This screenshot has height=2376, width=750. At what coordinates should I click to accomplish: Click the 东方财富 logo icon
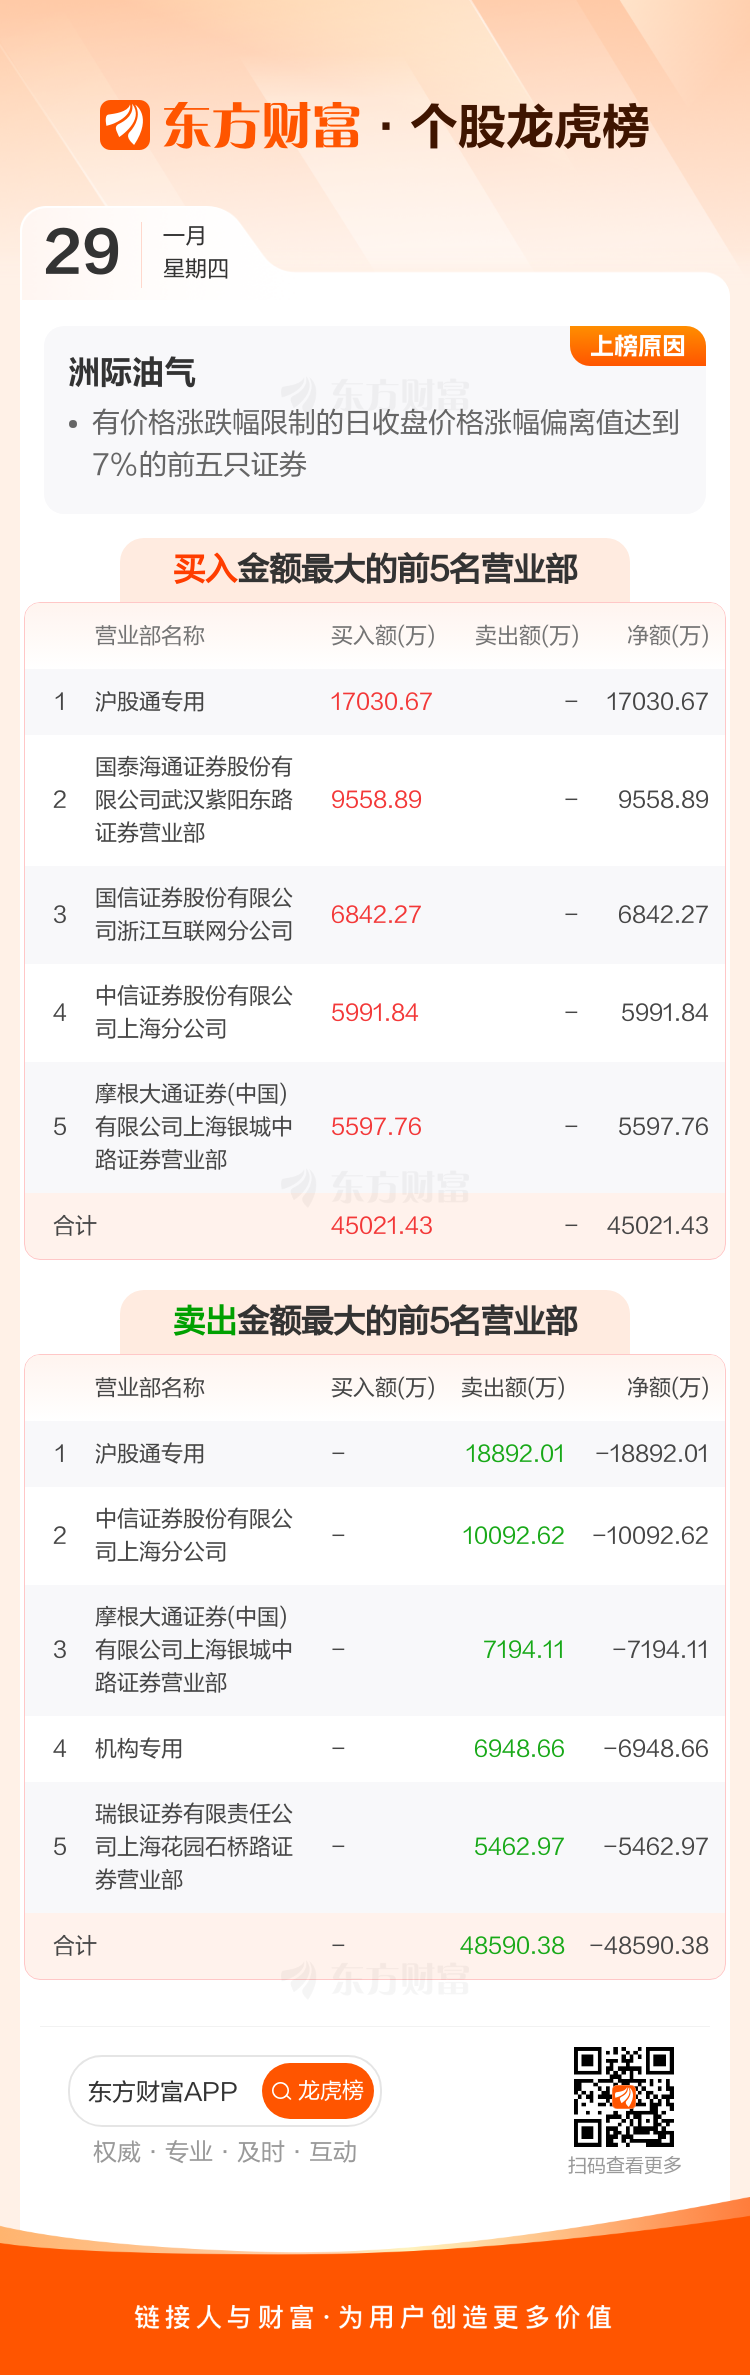click(125, 125)
